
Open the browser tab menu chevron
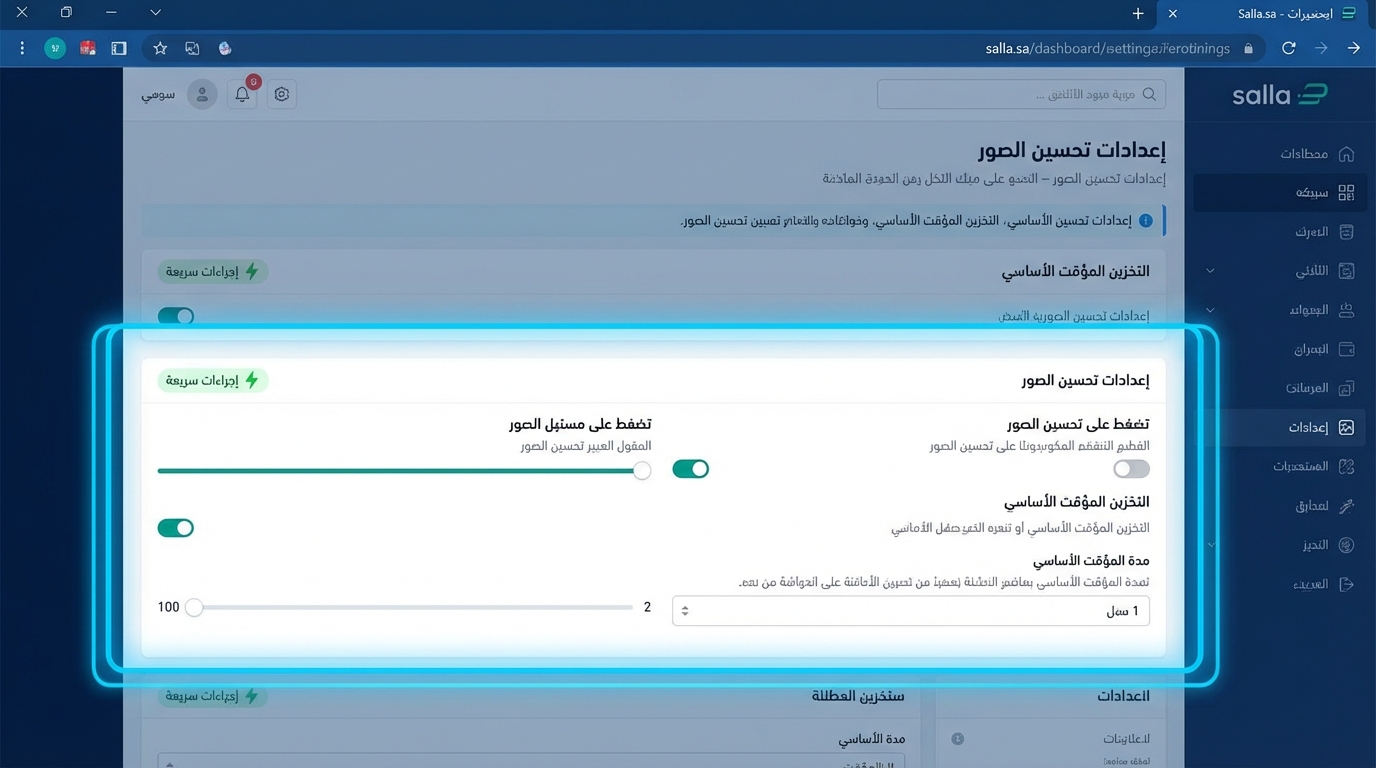click(154, 14)
